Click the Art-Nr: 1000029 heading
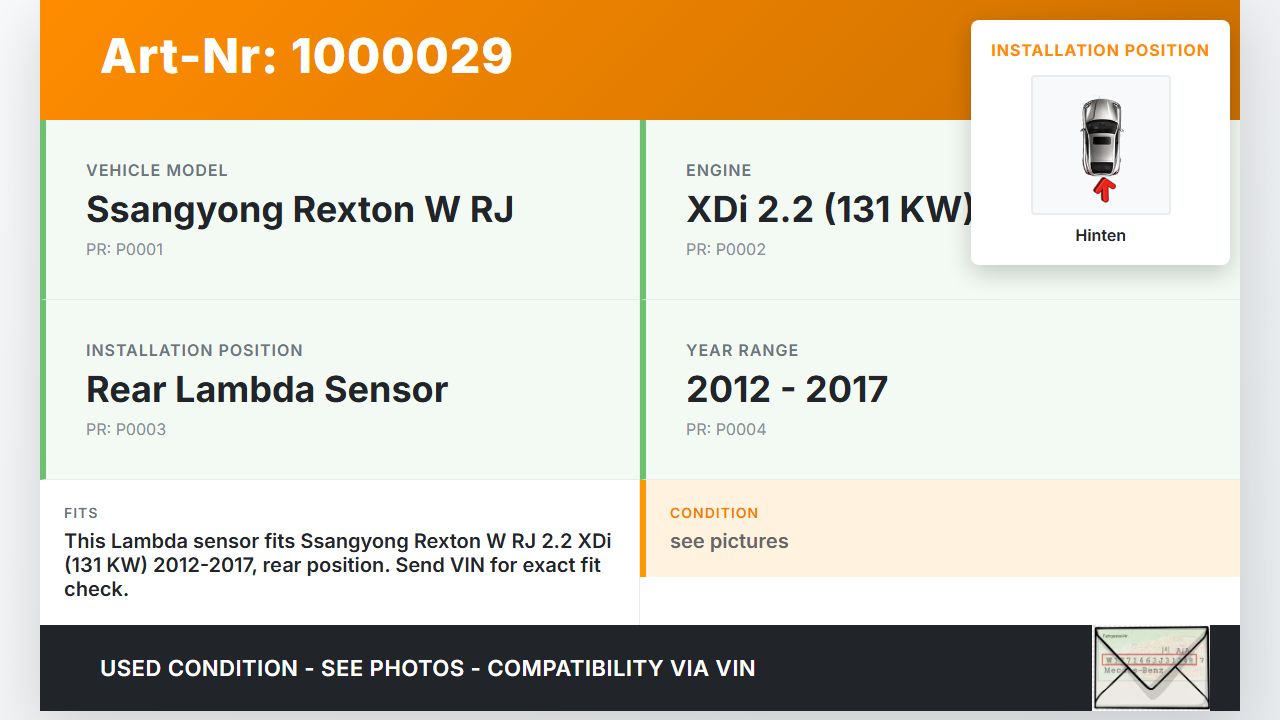The height and width of the screenshot is (720, 1280). click(306, 56)
